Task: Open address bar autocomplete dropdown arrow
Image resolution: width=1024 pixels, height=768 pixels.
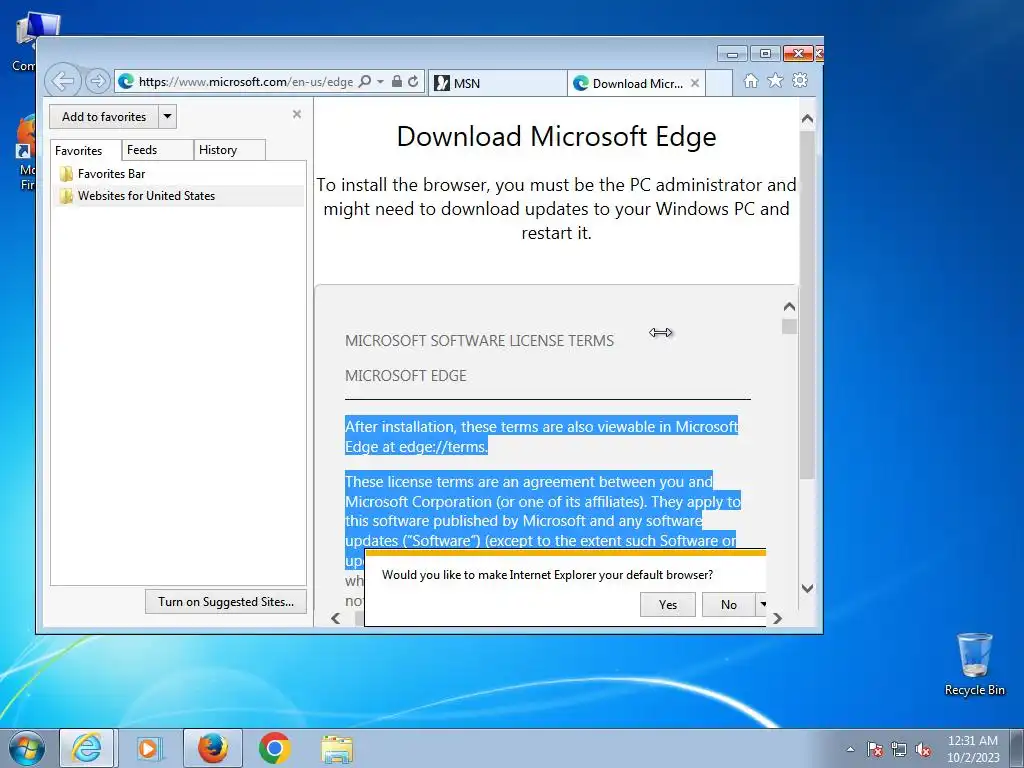Action: point(380,82)
